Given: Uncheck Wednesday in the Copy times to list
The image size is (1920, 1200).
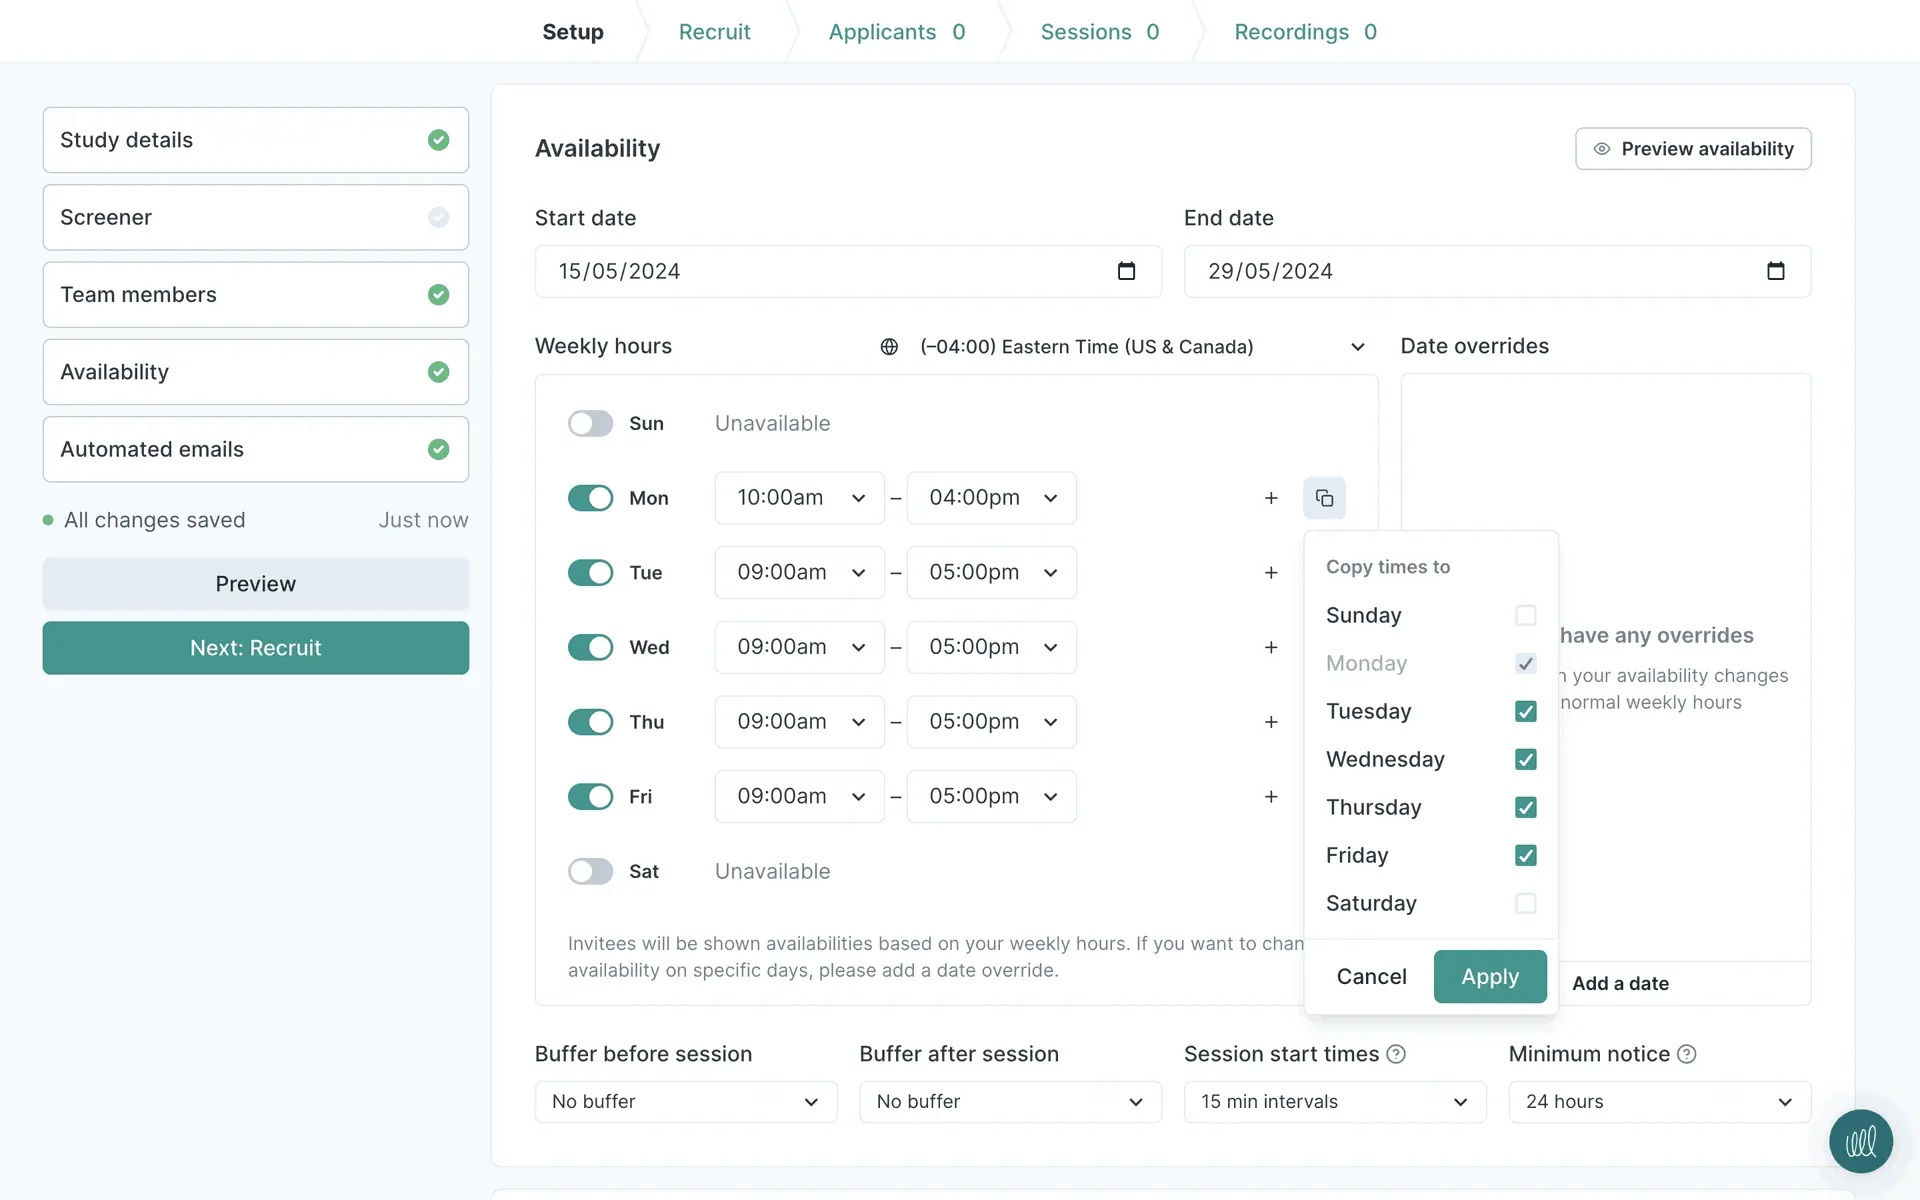Looking at the screenshot, I should tap(1525, 759).
